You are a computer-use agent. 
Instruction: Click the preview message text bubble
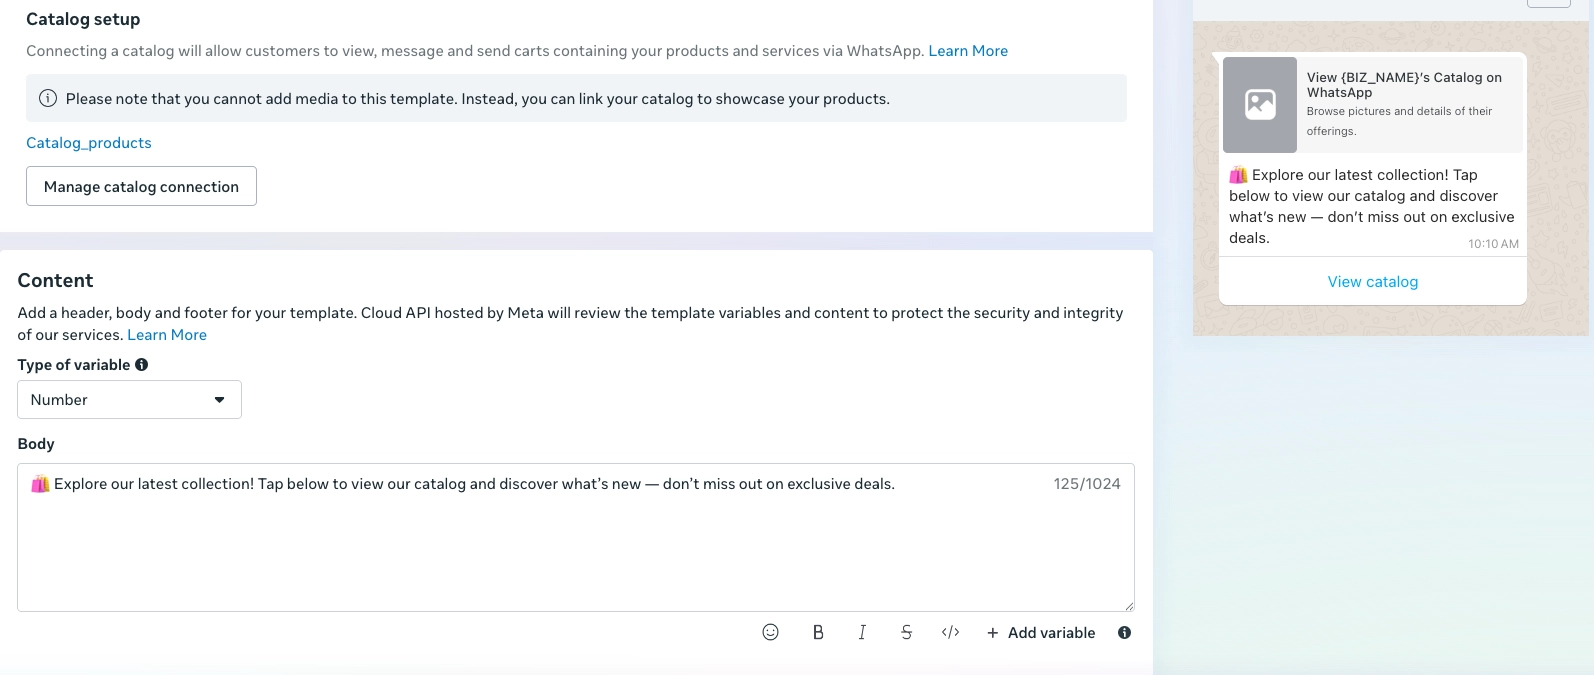(1371, 207)
